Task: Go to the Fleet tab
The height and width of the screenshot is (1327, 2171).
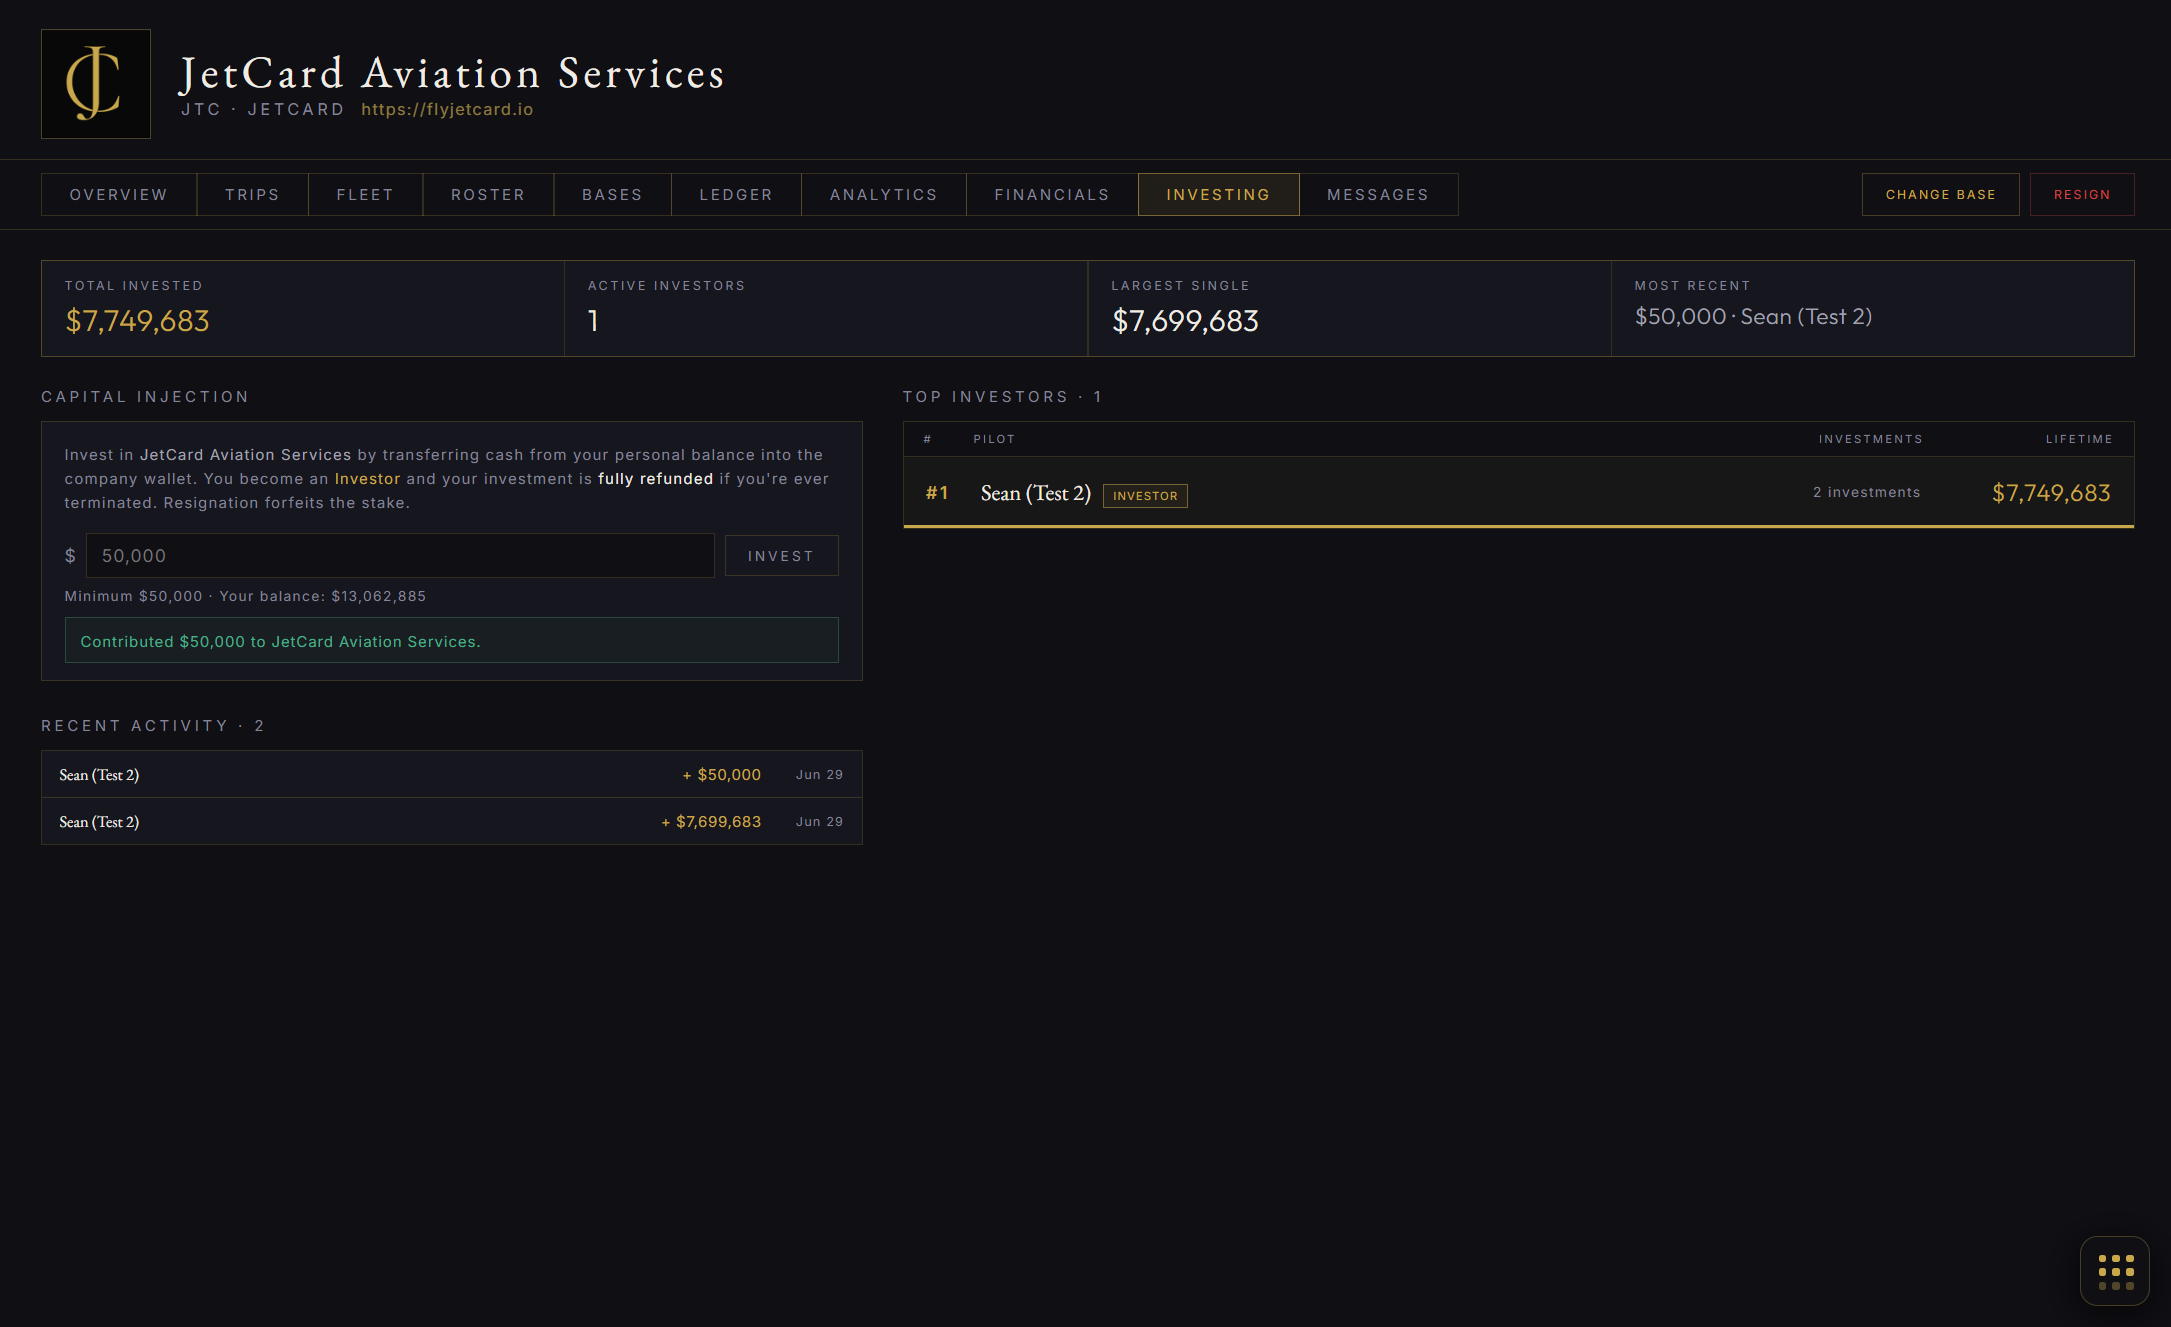Action: click(x=365, y=195)
